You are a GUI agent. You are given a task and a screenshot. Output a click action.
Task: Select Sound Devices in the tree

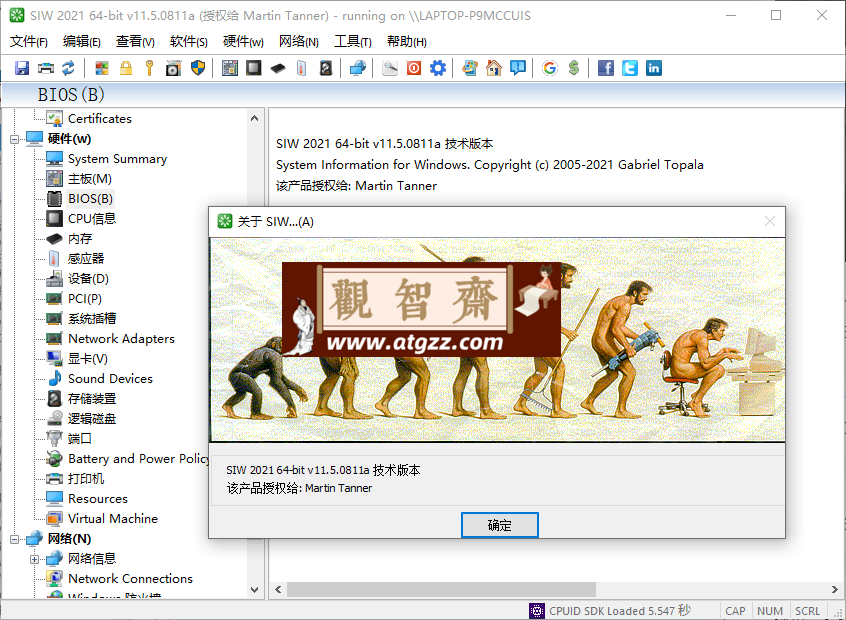[110, 378]
